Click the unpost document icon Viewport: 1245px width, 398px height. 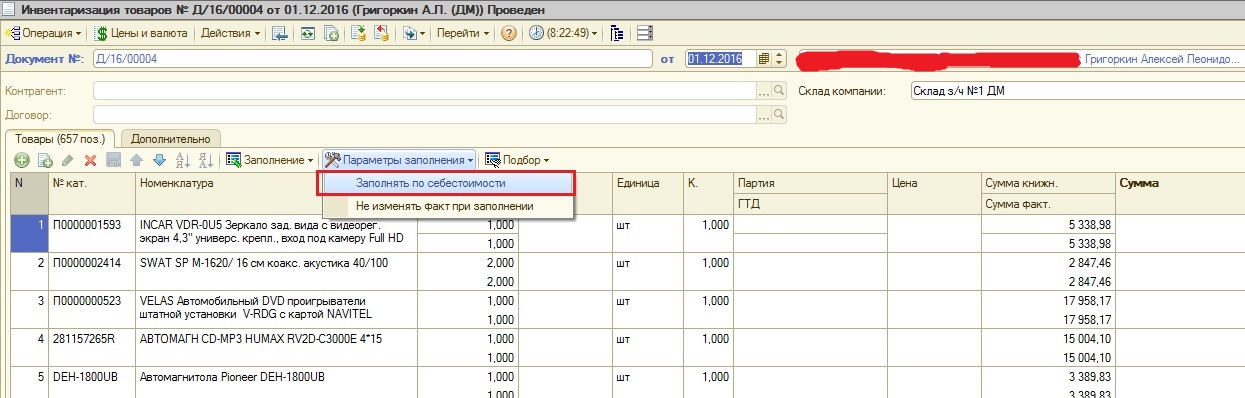pyautogui.click(x=381, y=33)
